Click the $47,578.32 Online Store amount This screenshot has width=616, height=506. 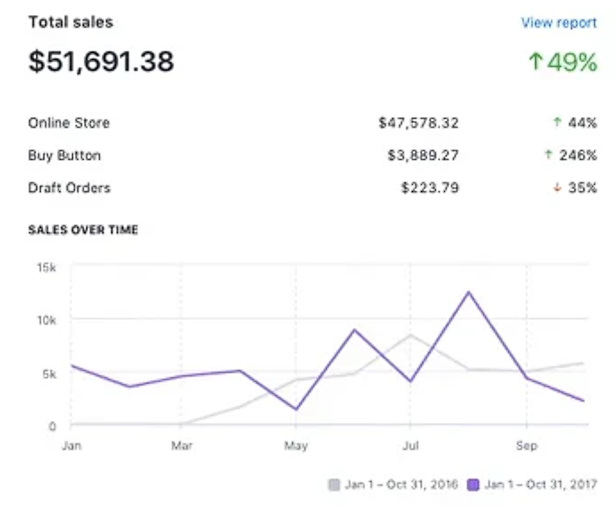tap(418, 123)
